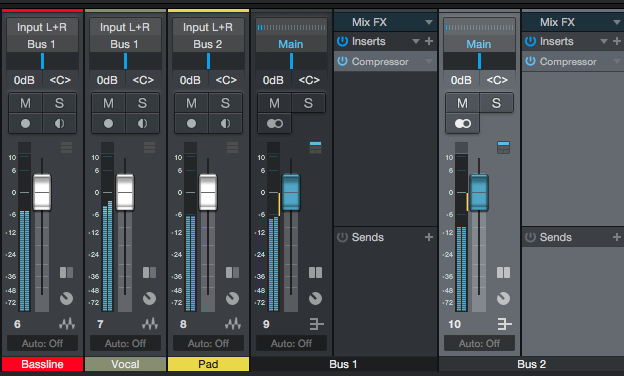The image size is (624, 376).
Task: Click the Bus 1 blue volume fader
Action: [291, 192]
